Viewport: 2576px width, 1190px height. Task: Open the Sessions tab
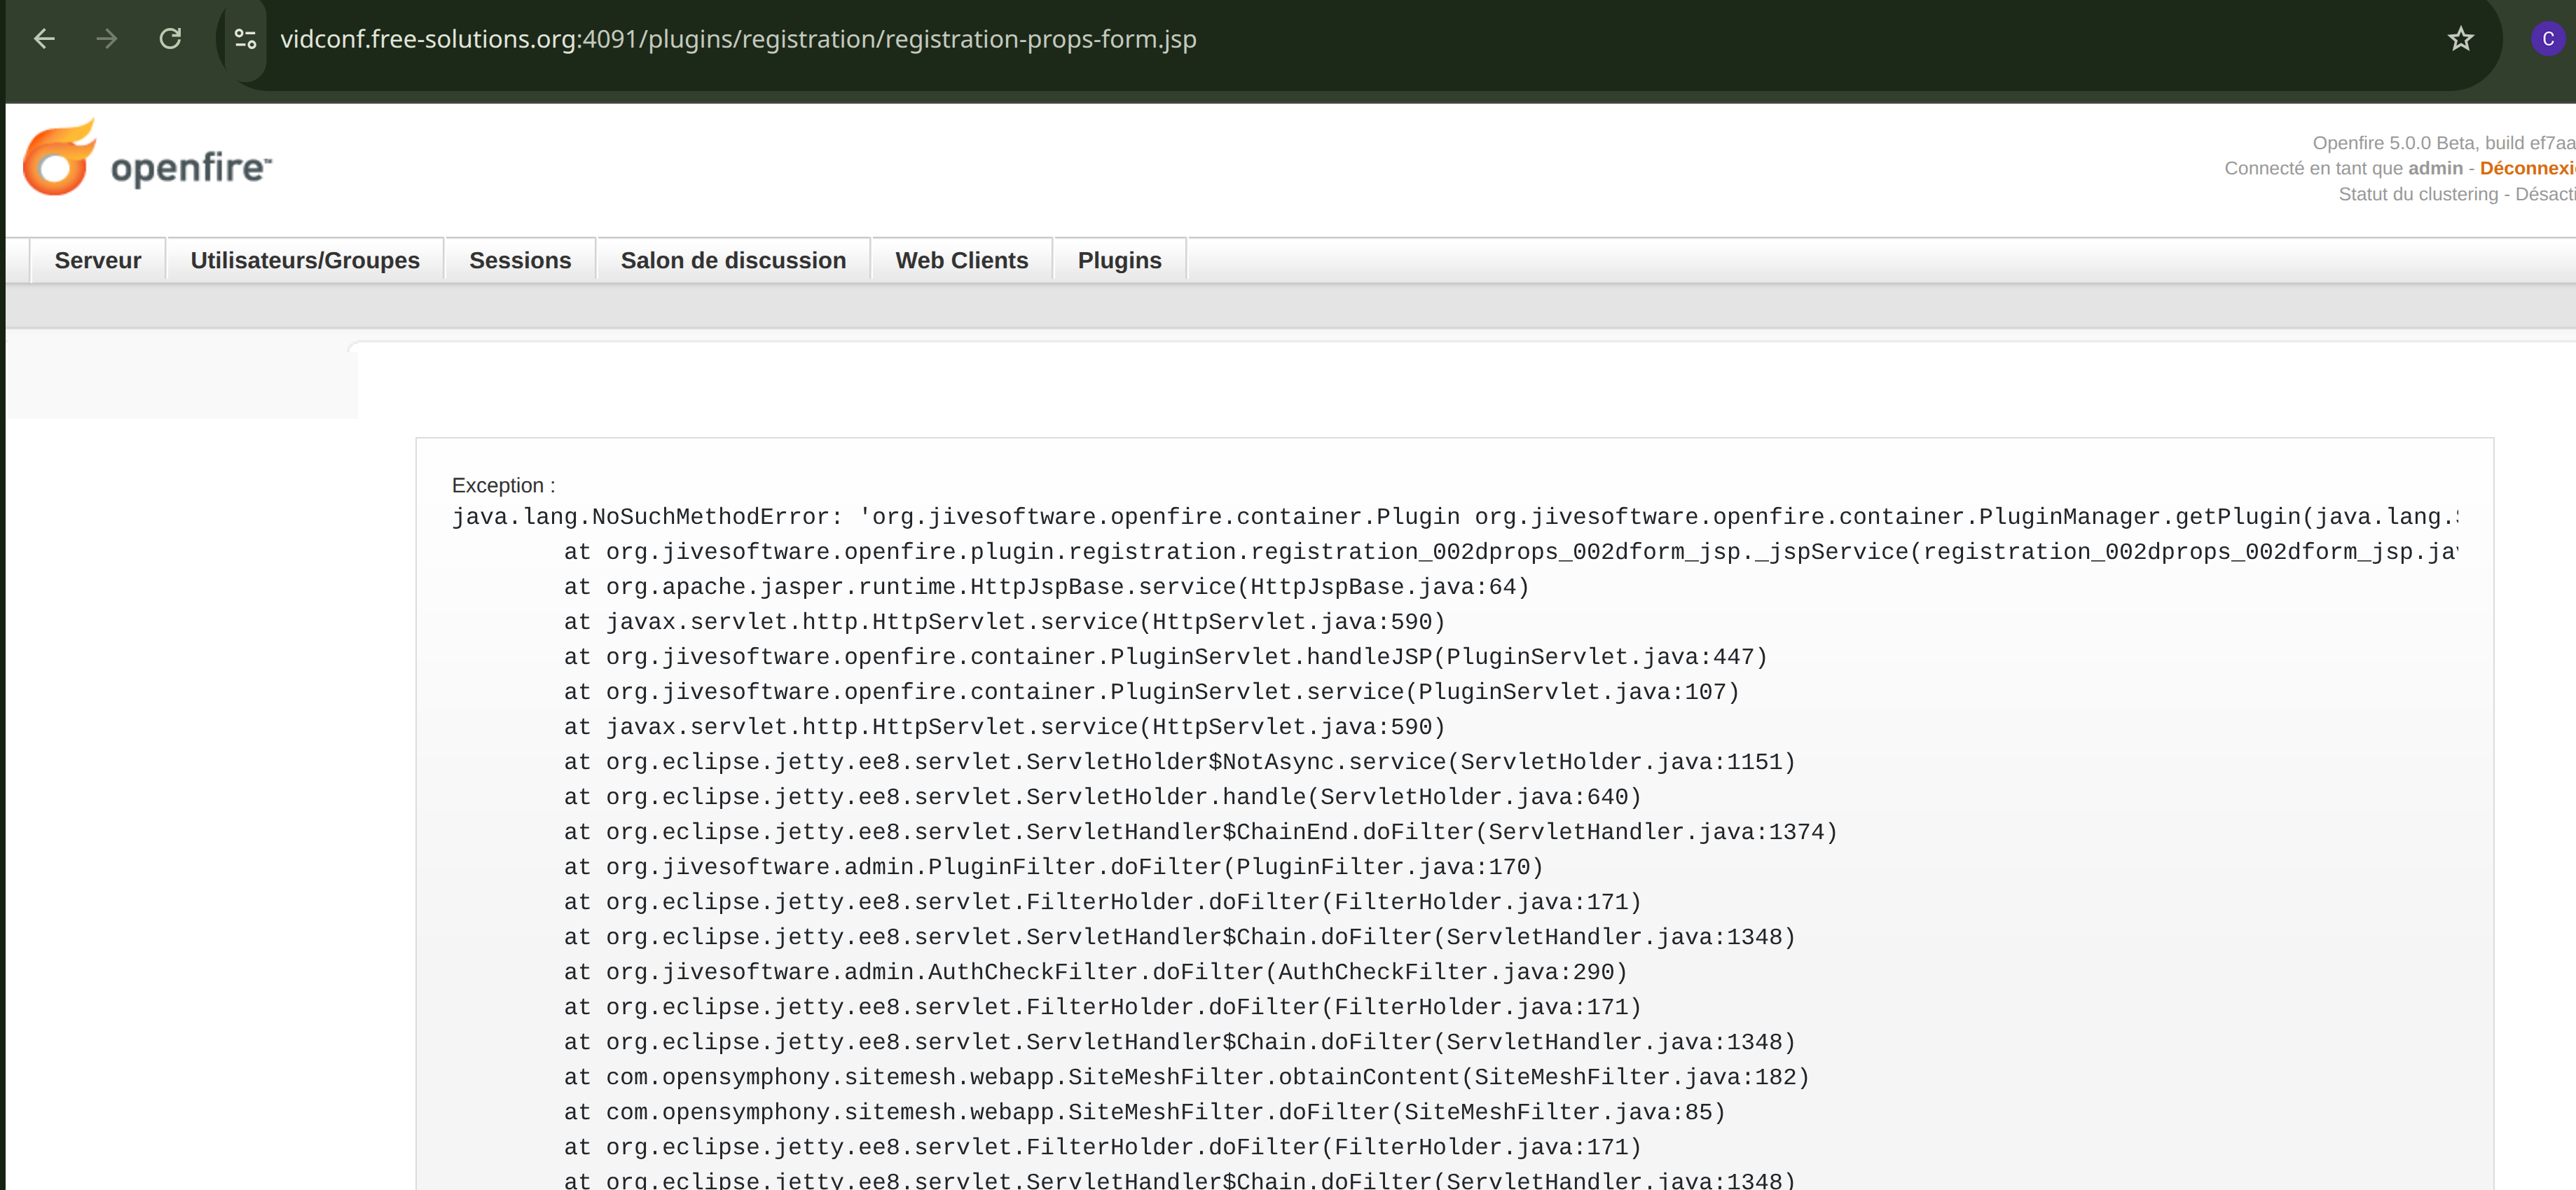point(520,260)
